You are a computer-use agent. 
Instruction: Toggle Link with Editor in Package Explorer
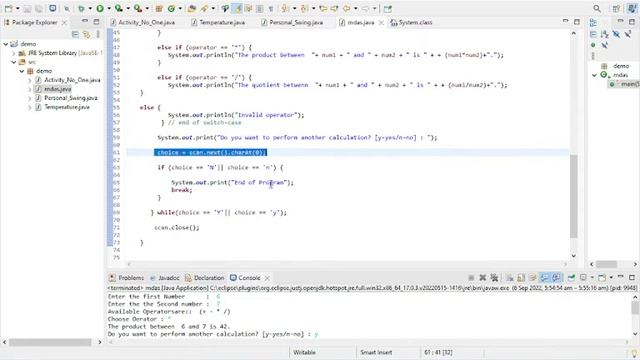pos(87,35)
